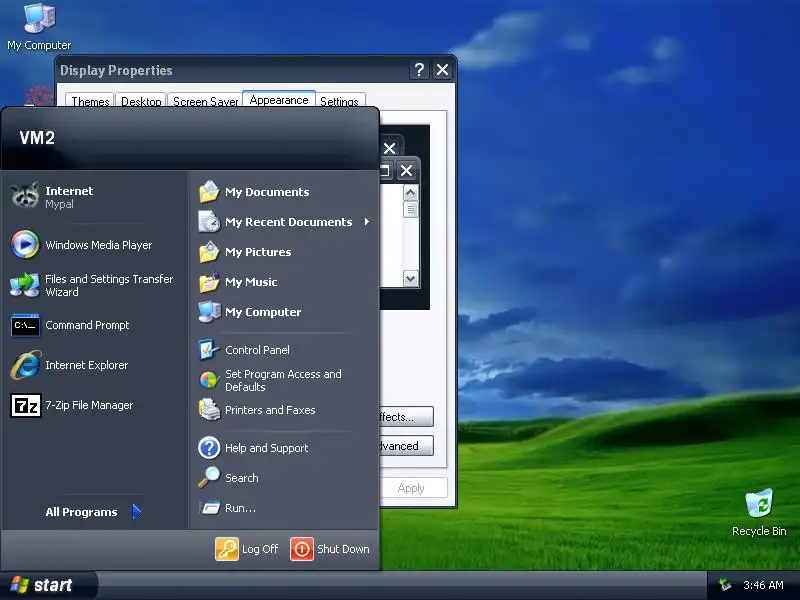Click 'Internet' text label in Start menu
The height and width of the screenshot is (600, 800).
point(69,191)
